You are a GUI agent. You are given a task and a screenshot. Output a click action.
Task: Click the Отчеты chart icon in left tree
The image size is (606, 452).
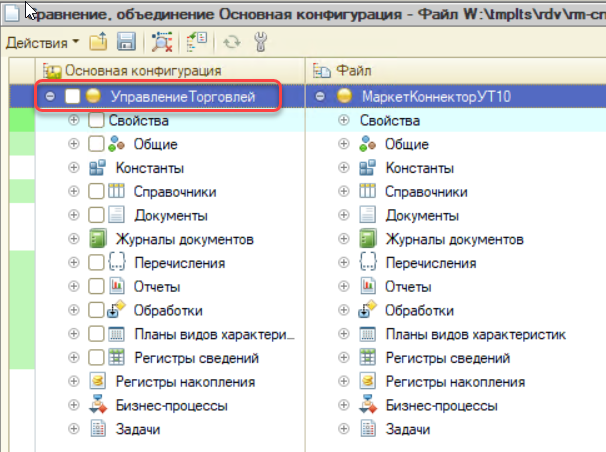click(116, 286)
